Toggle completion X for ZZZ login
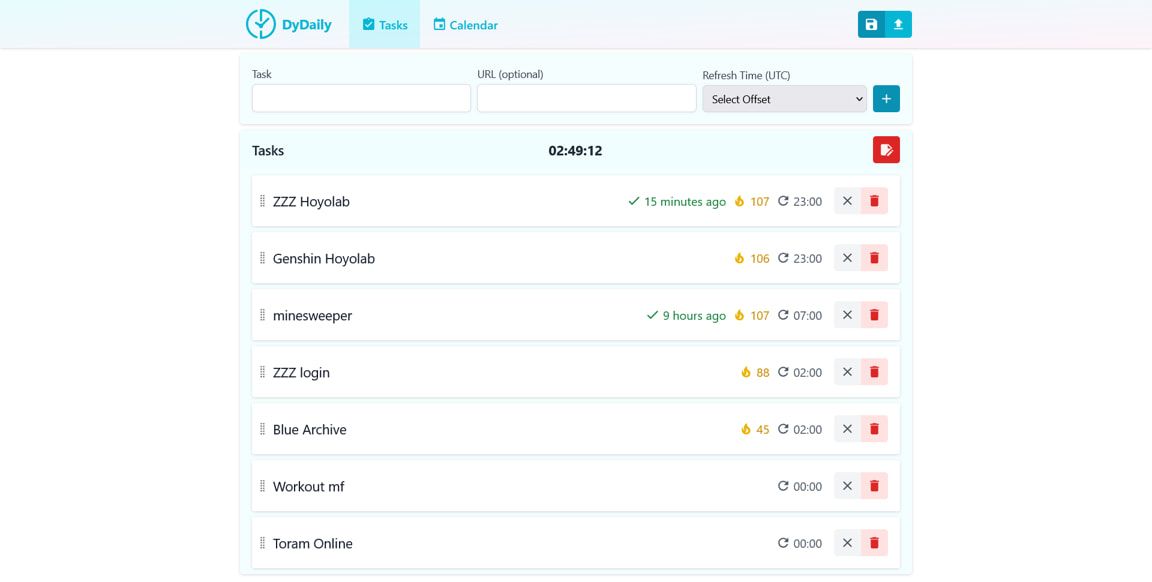This screenshot has width=1152, height=582. click(847, 372)
